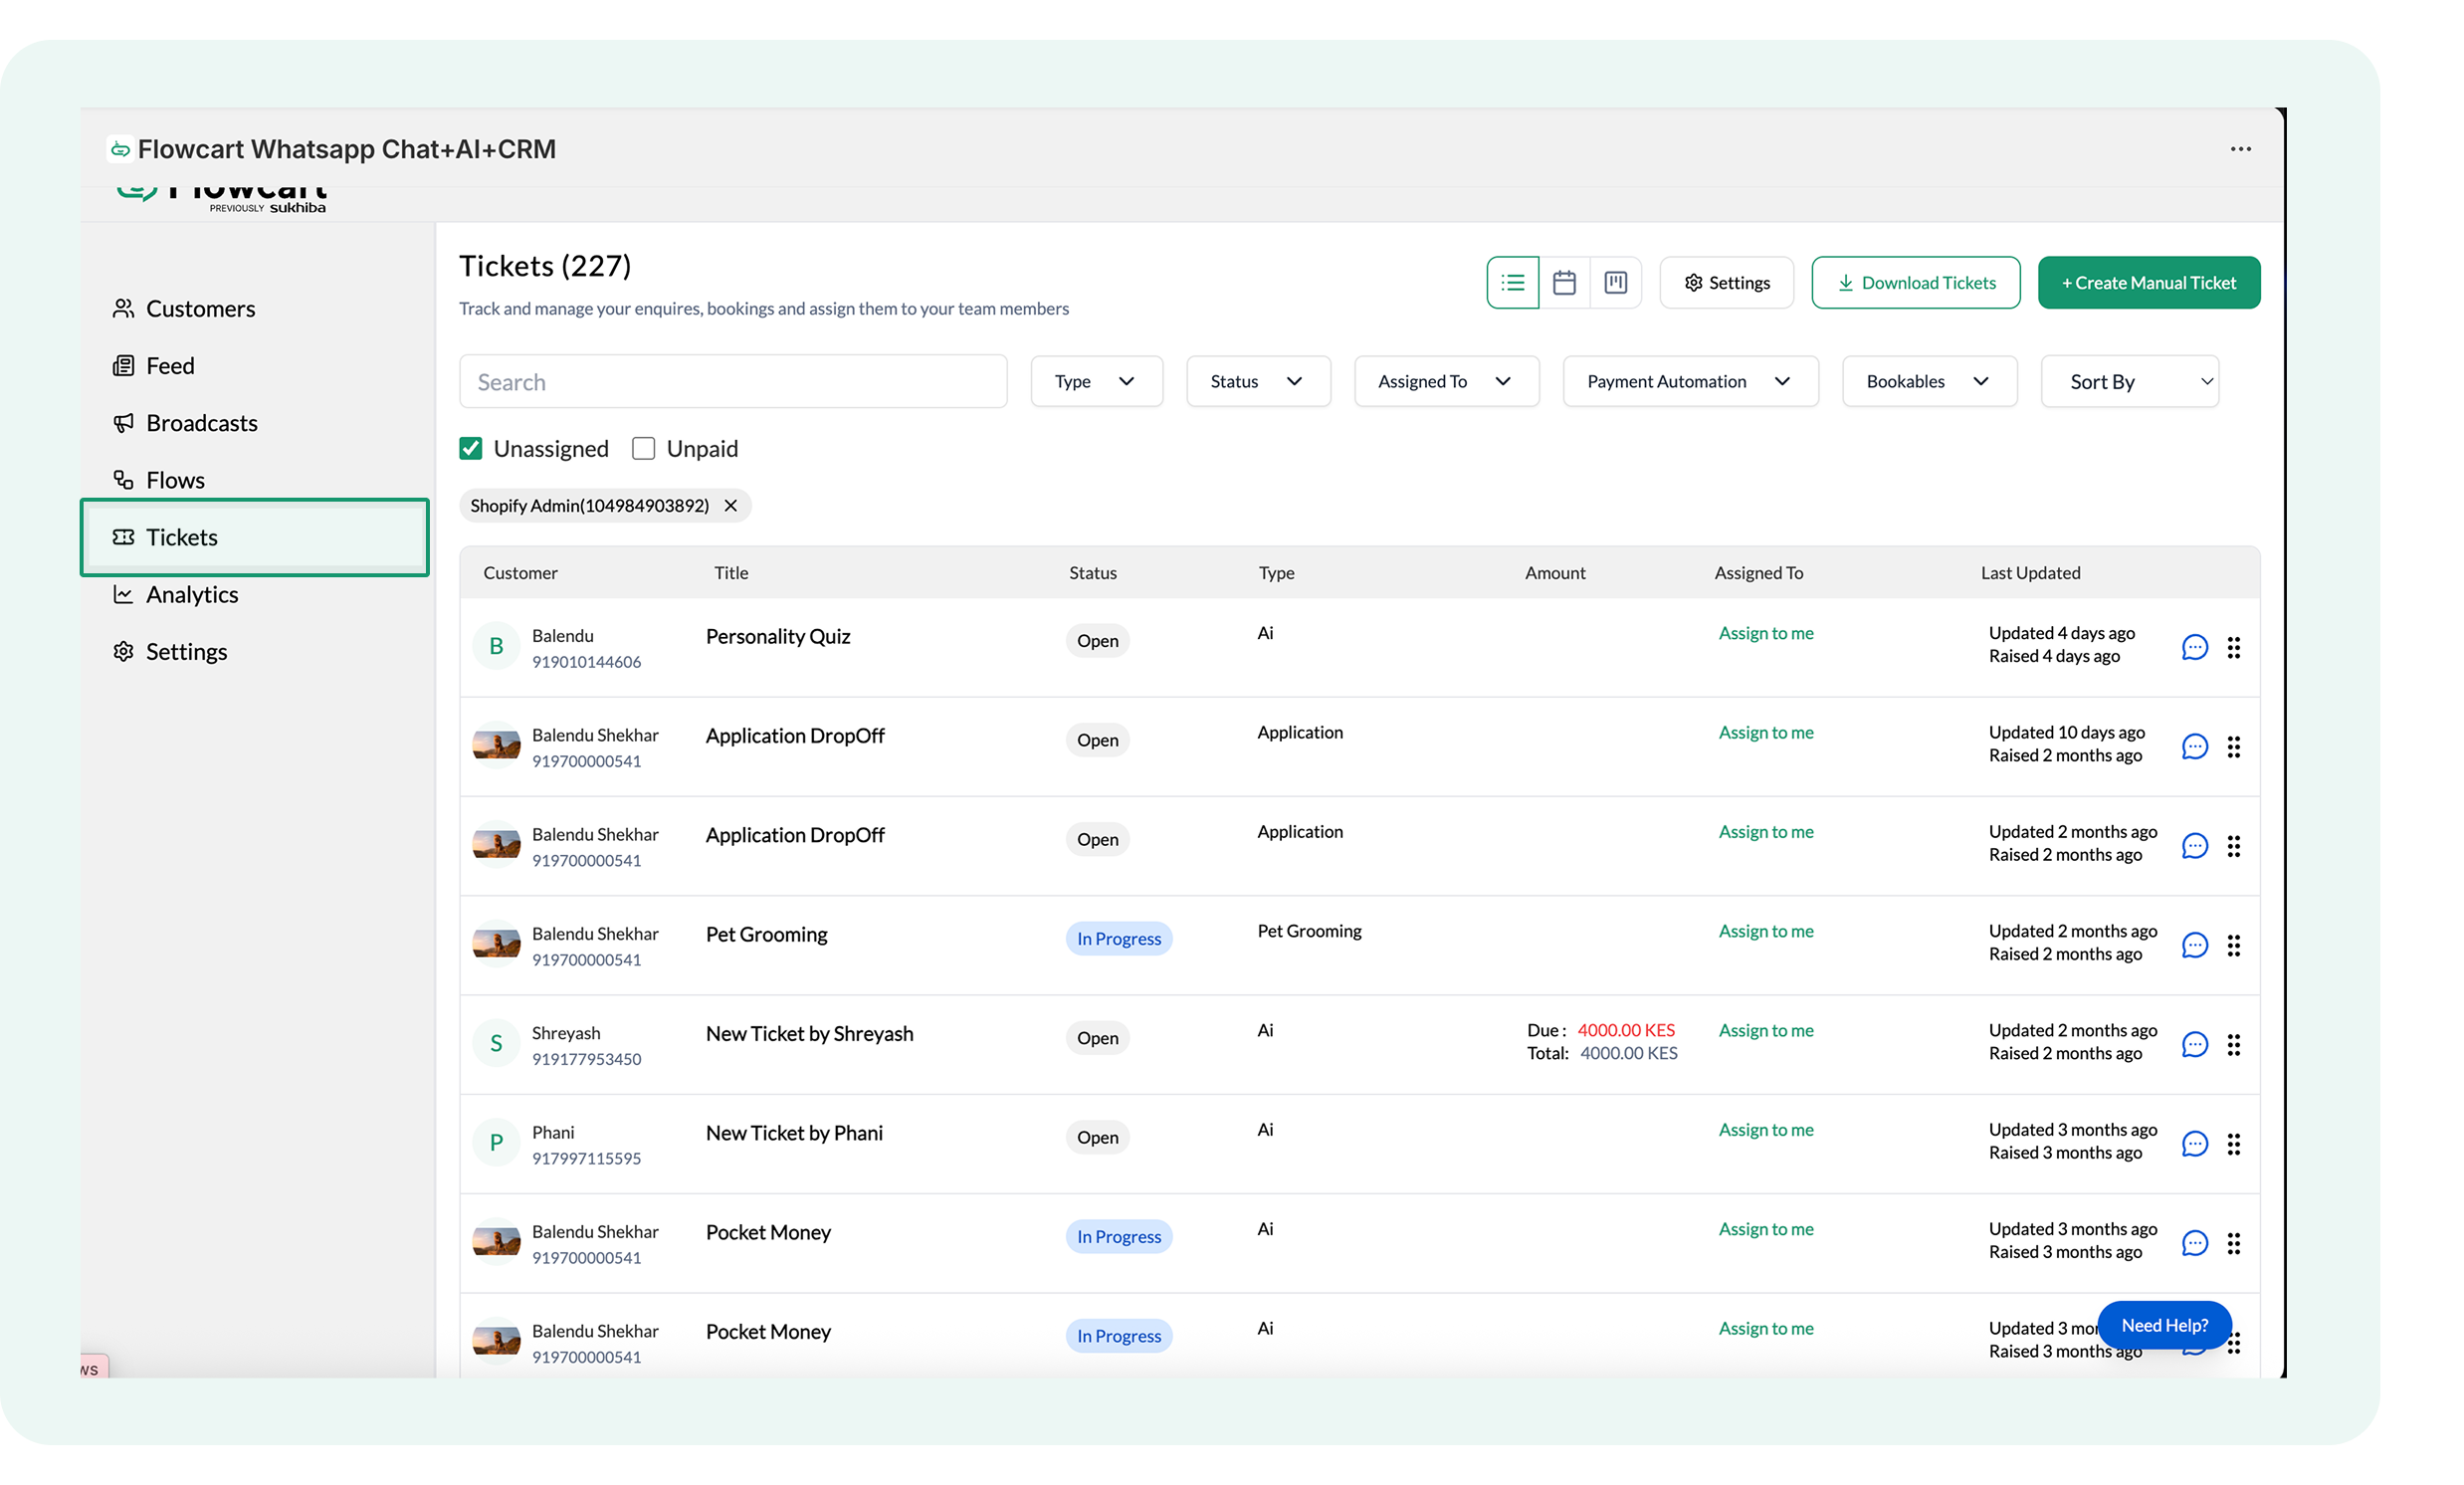Switch to calendar view icon
Image resolution: width=2464 pixels, height=1485 pixels.
(x=1564, y=283)
